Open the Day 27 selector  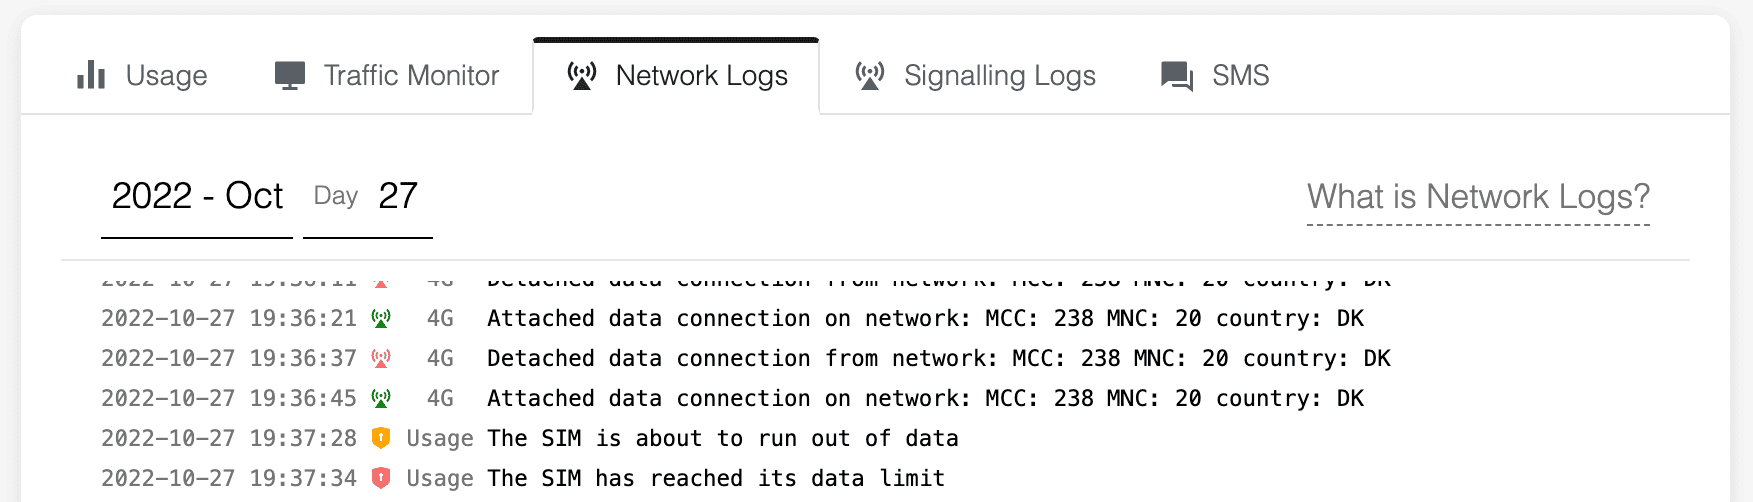tap(368, 196)
